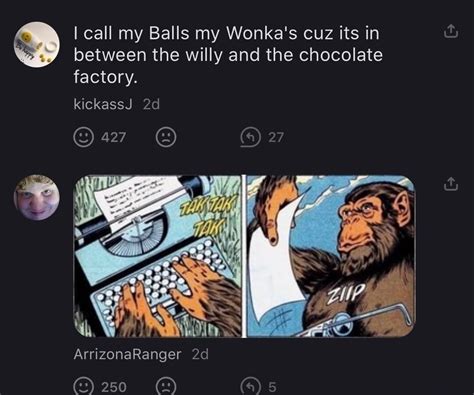Tap the 27 replies count

point(276,137)
